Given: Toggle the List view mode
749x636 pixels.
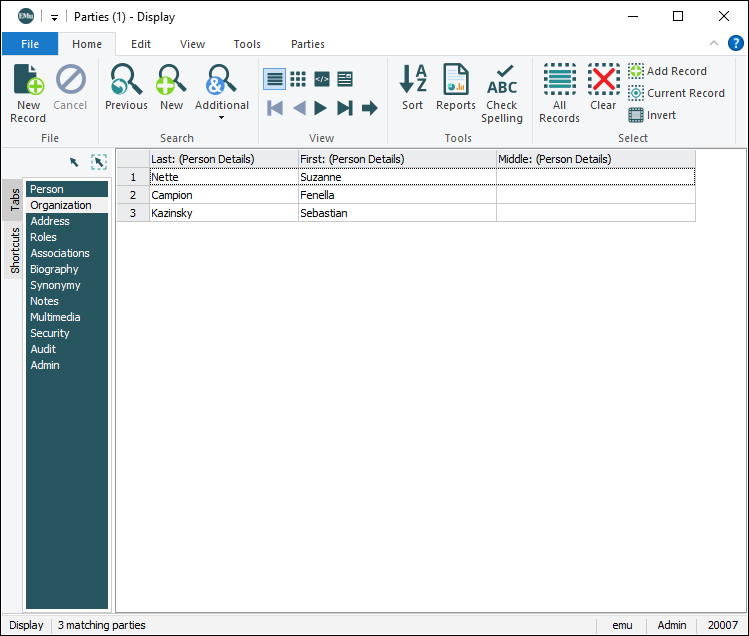Looking at the screenshot, I should [x=274, y=79].
